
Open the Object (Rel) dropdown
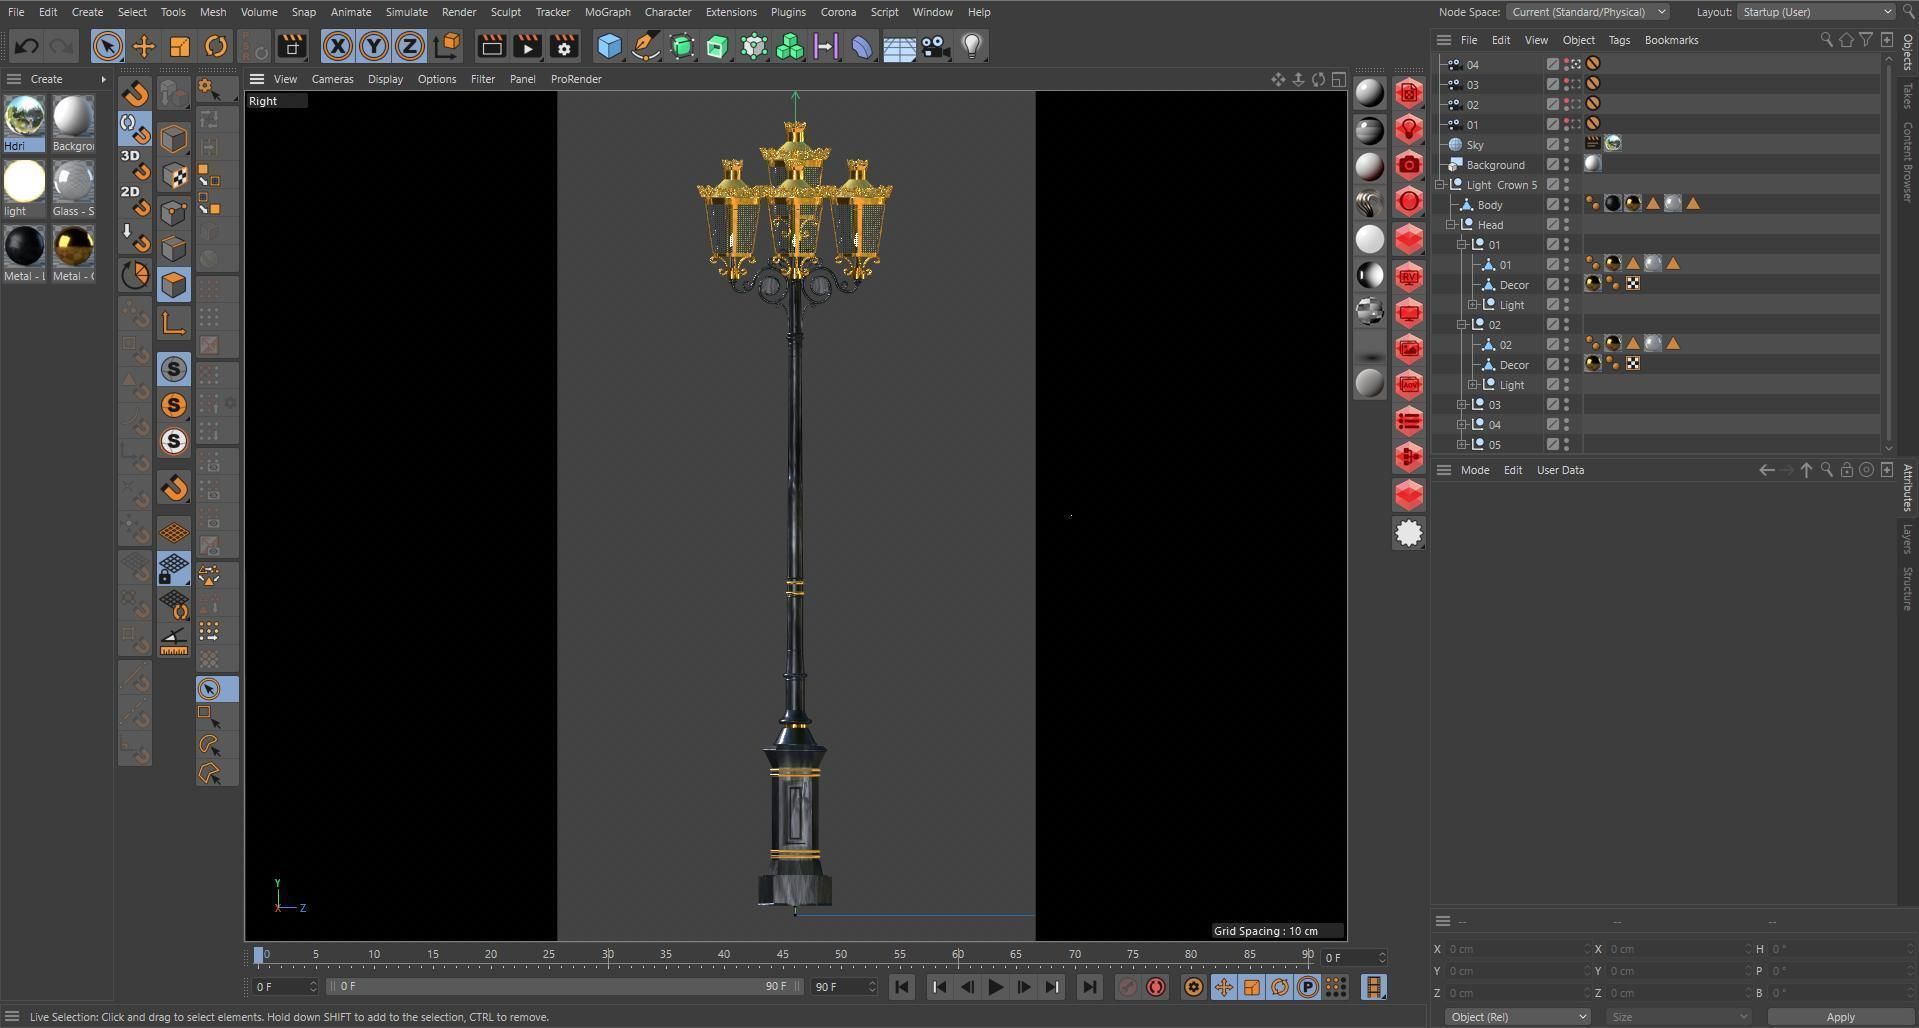tap(1517, 1017)
